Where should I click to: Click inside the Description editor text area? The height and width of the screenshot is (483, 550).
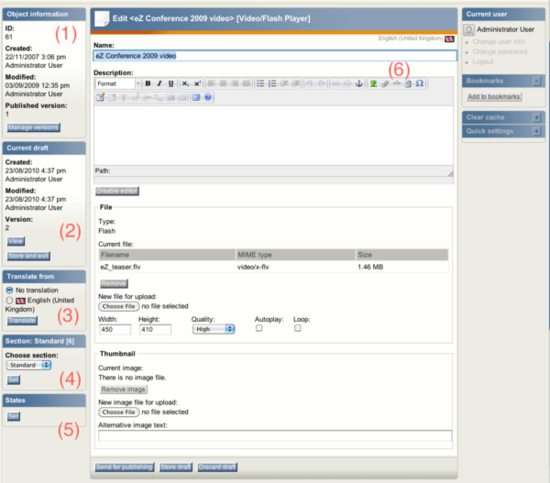coord(274,135)
